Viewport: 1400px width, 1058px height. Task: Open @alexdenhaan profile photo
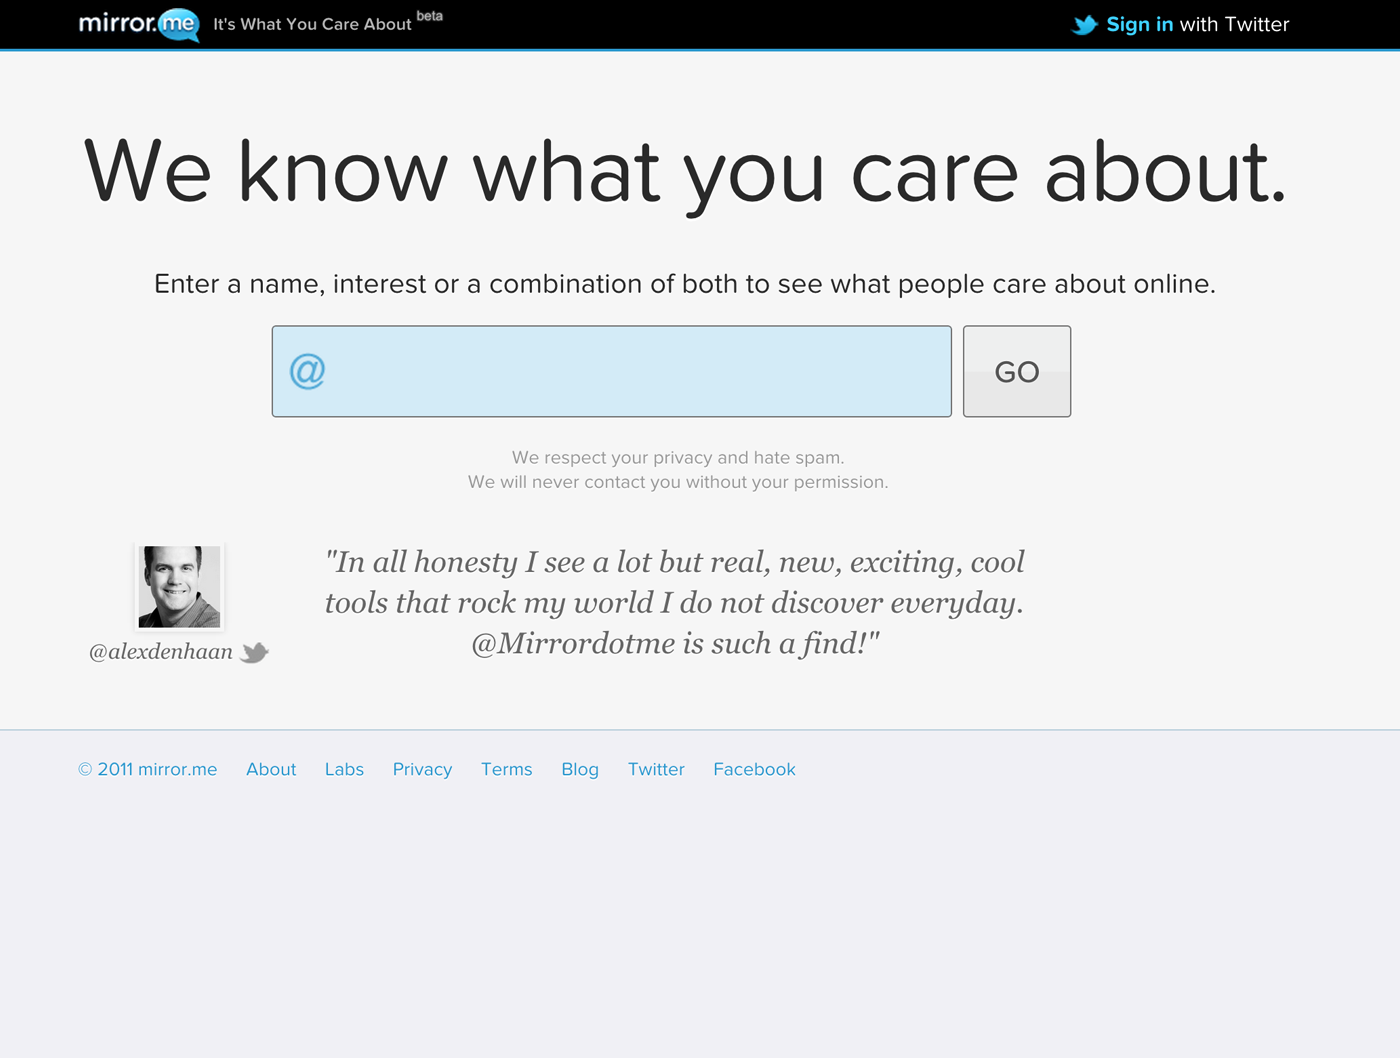pos(179,587)
